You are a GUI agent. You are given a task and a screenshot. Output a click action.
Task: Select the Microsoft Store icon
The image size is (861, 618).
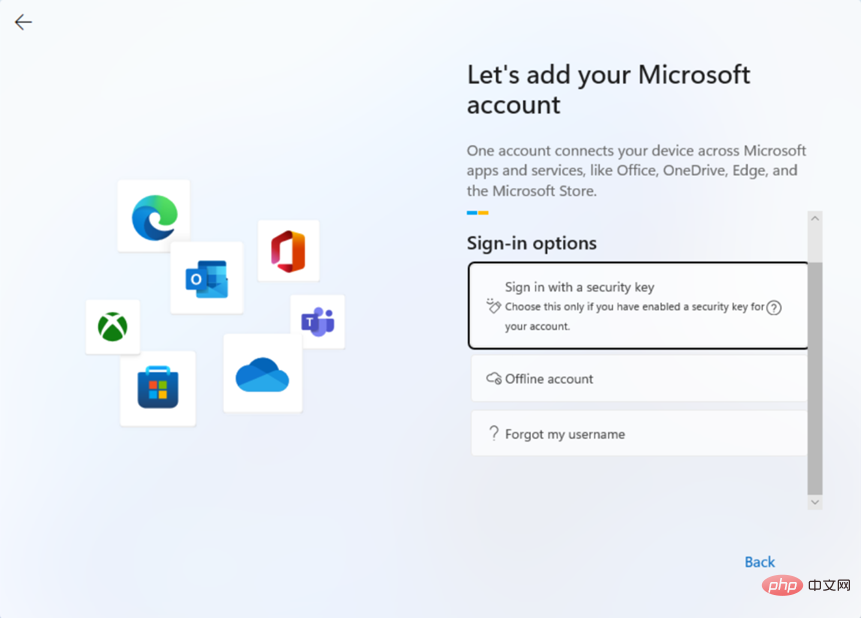point(157,387)
